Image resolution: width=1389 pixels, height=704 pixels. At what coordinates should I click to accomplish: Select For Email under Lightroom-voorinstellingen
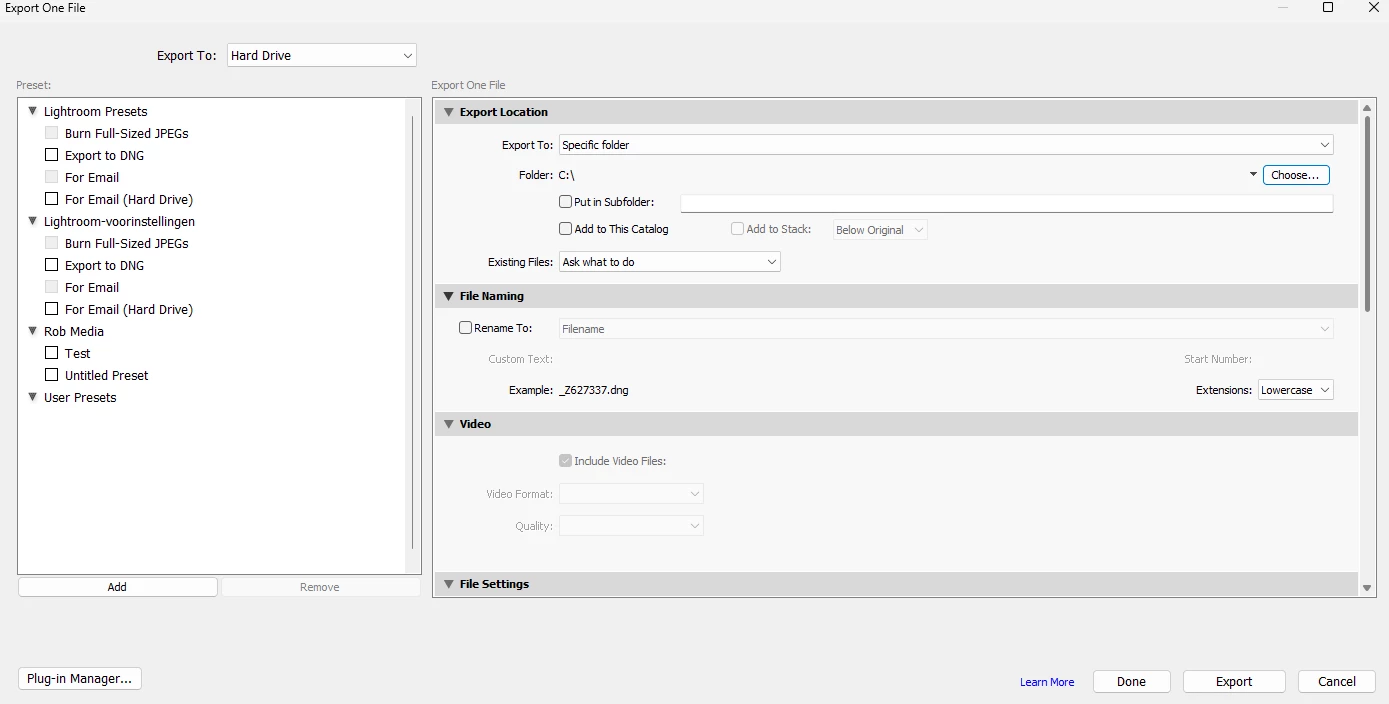coord(92,287)
